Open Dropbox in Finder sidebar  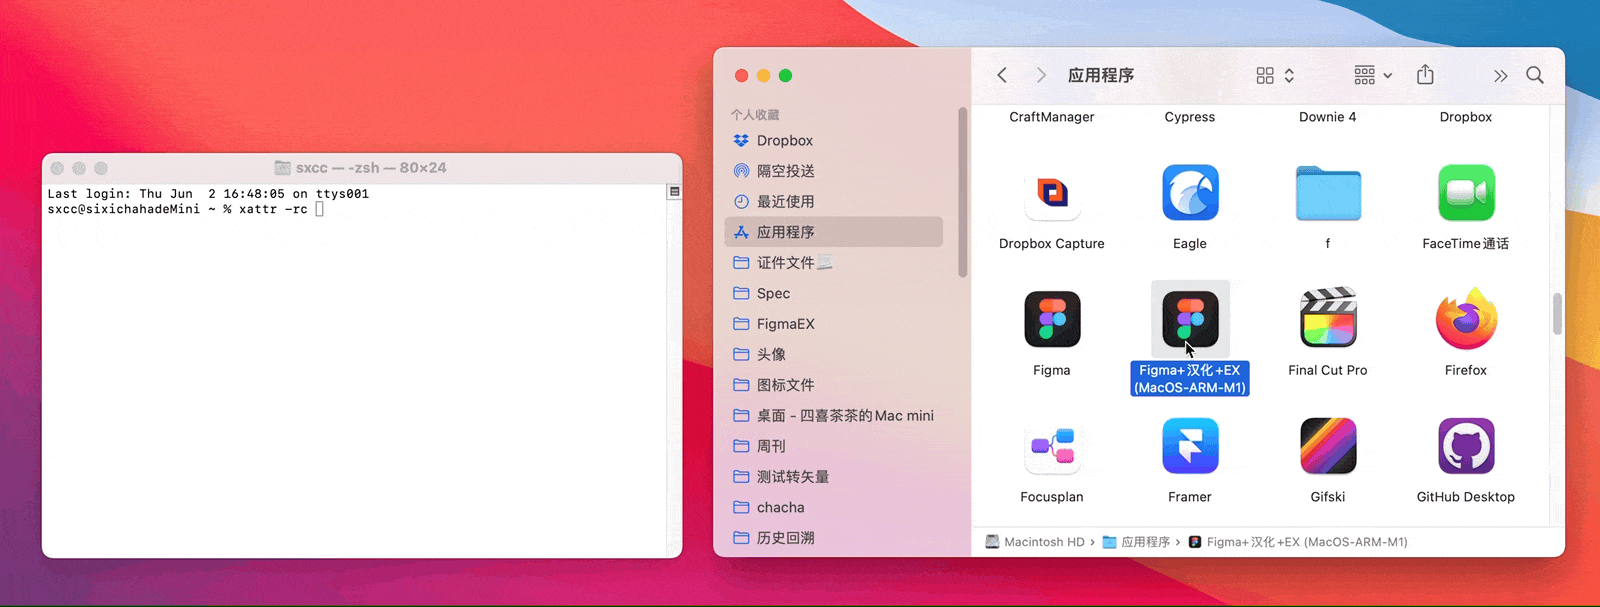pyautogui.click(x=834, y=141)
